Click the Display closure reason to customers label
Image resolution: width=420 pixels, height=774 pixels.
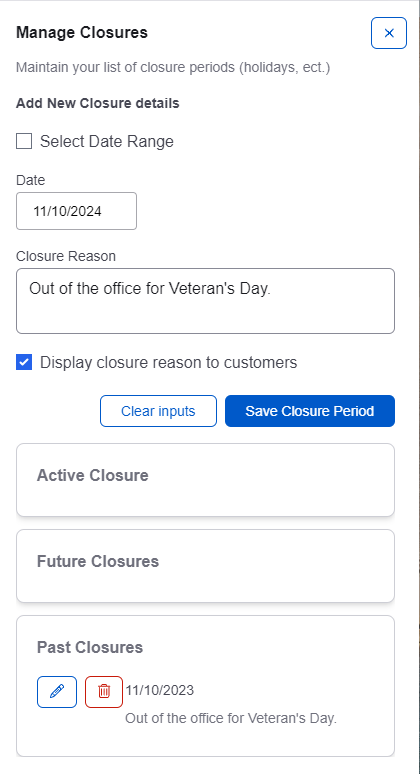pos(168,362)
